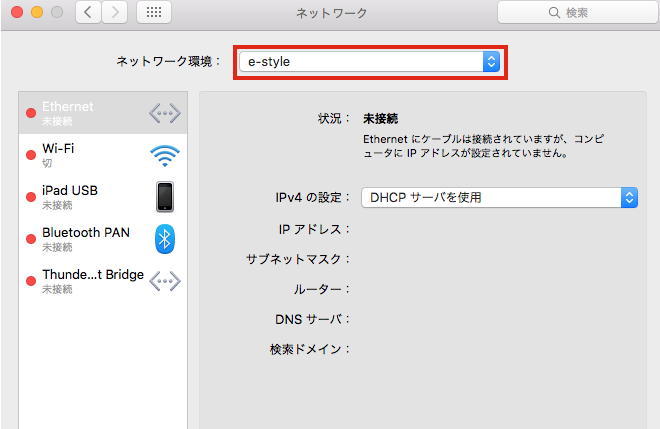Click the IPv4 の設定 label
Image resolution: width=660 pixels, height=429 pixels.
click(x=312, y=197)
